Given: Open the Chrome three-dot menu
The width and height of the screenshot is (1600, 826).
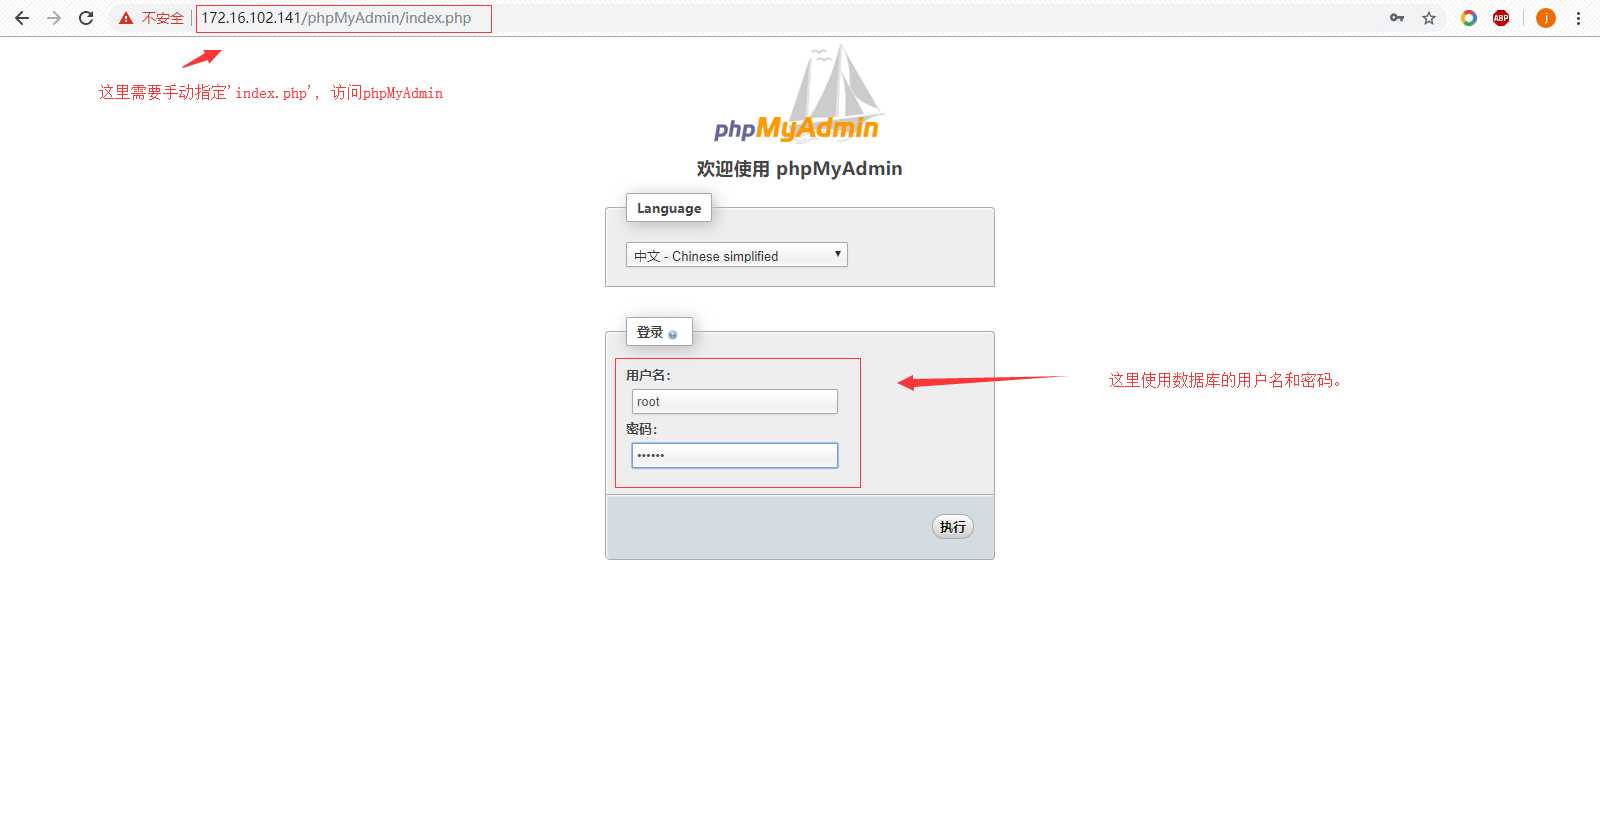Looking at the screenshot, I should (x=1578, y=18).
